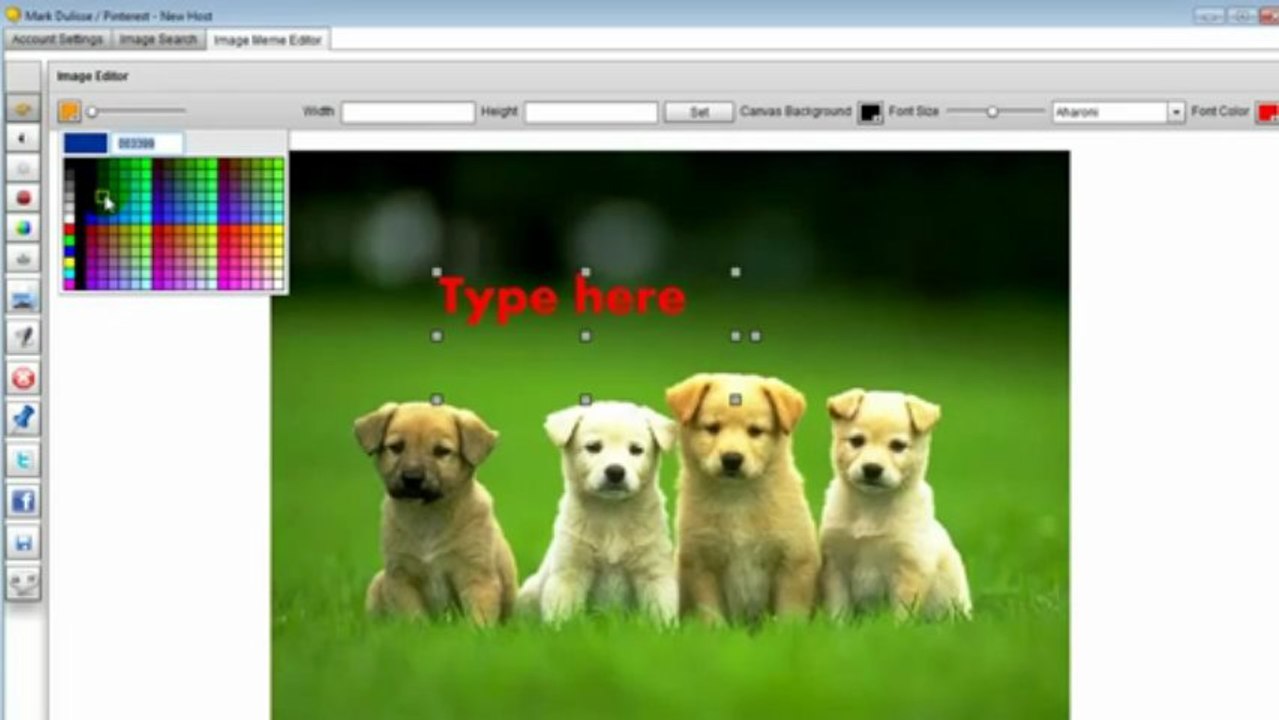Open the Canvas Background color swatch

click(x=870, y=112)
